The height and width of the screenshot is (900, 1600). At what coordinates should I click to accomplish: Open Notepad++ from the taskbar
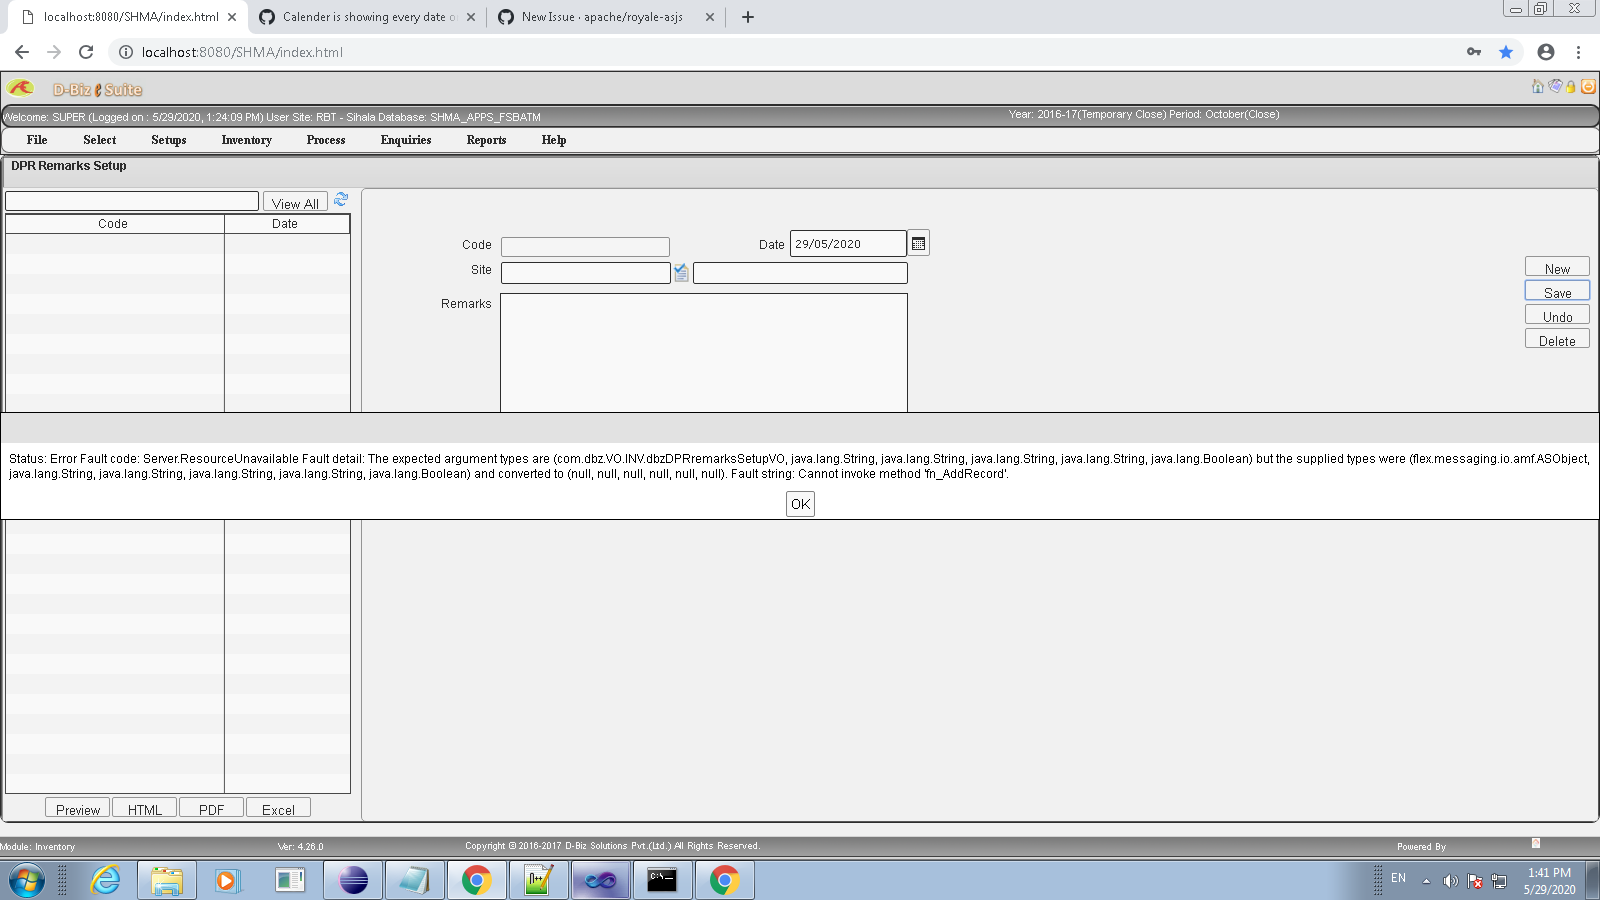tap(539, 881)
